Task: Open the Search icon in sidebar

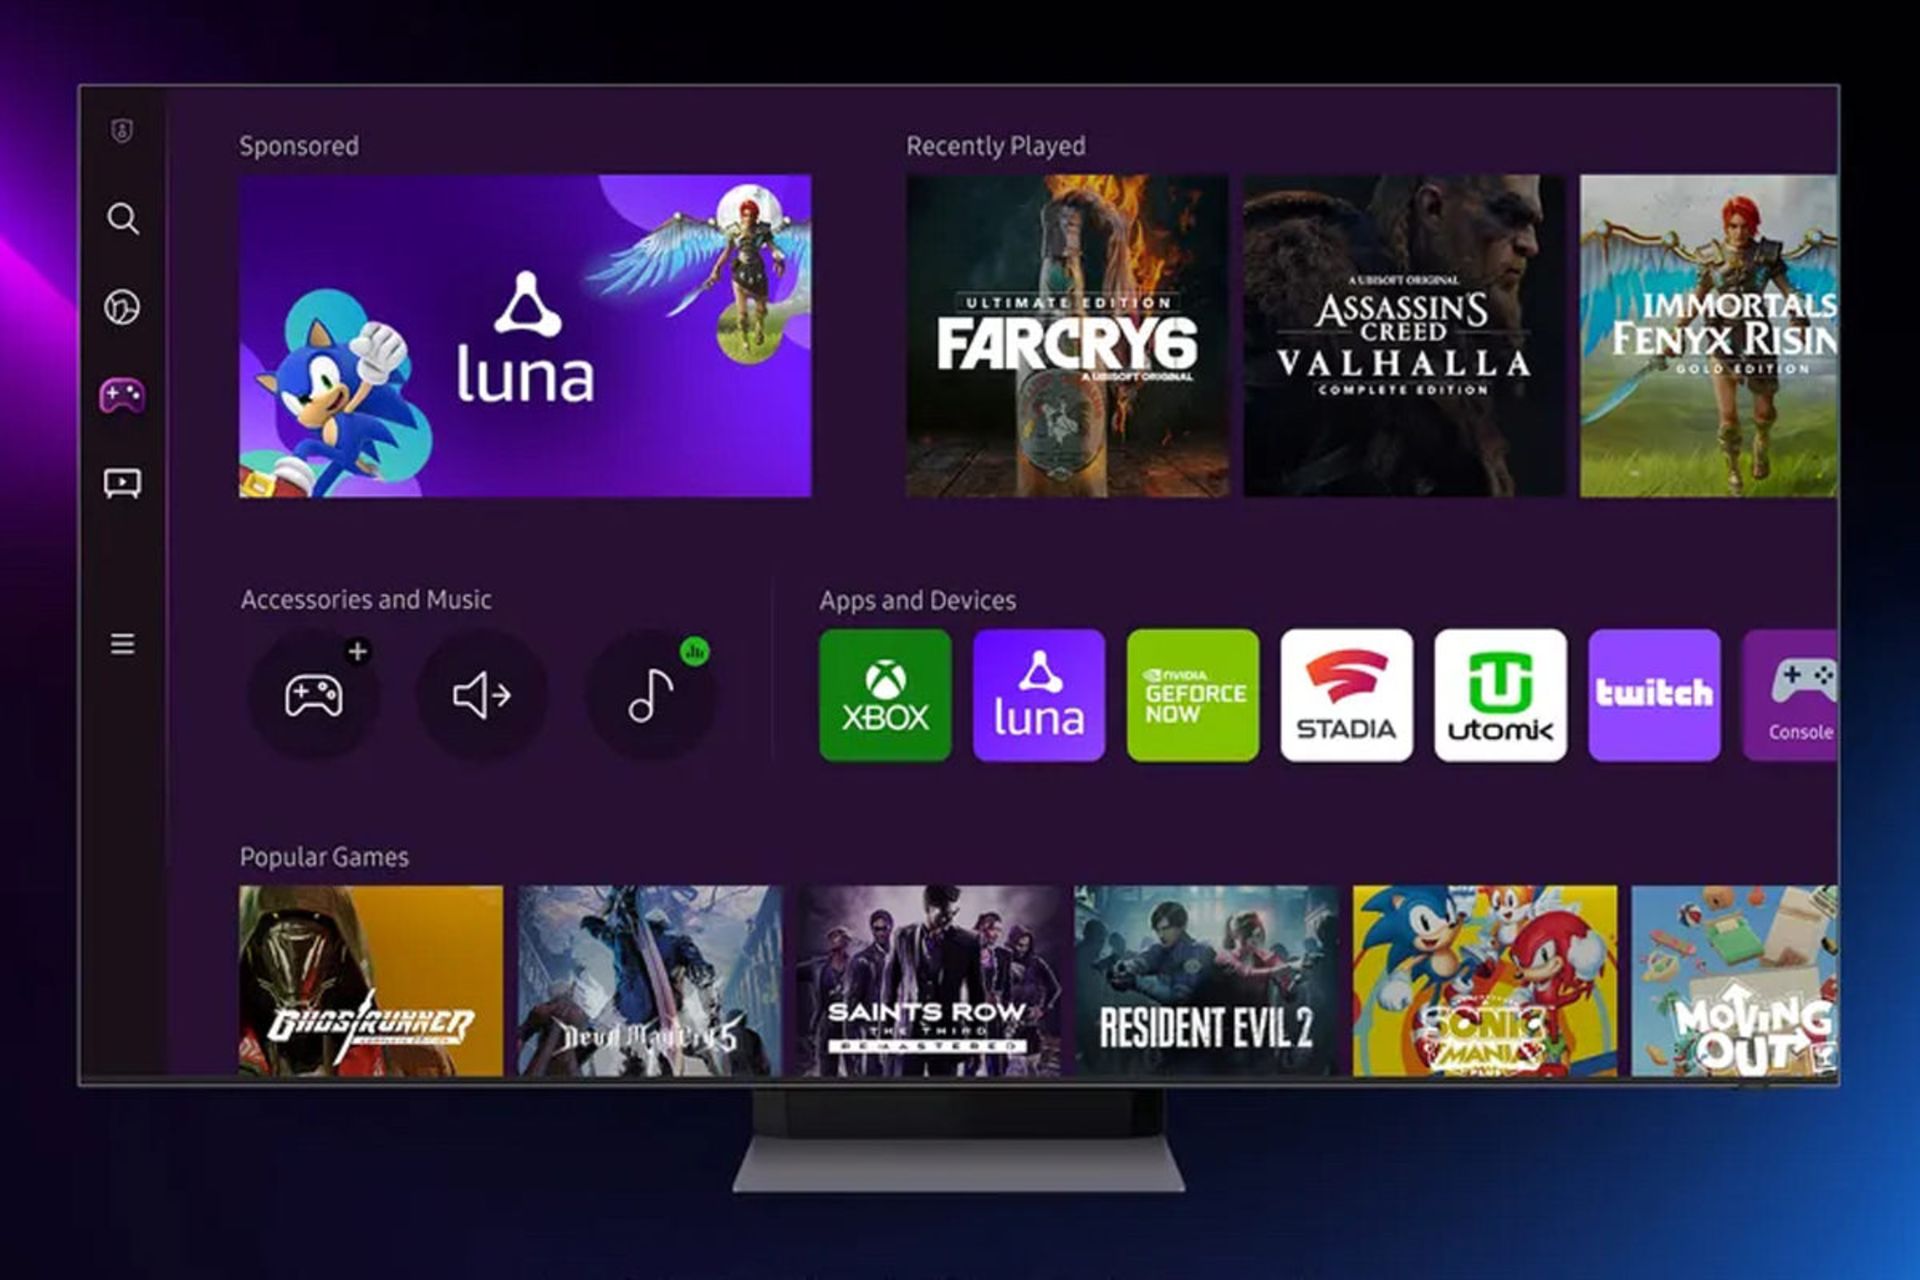Action: tap(123, 218)
